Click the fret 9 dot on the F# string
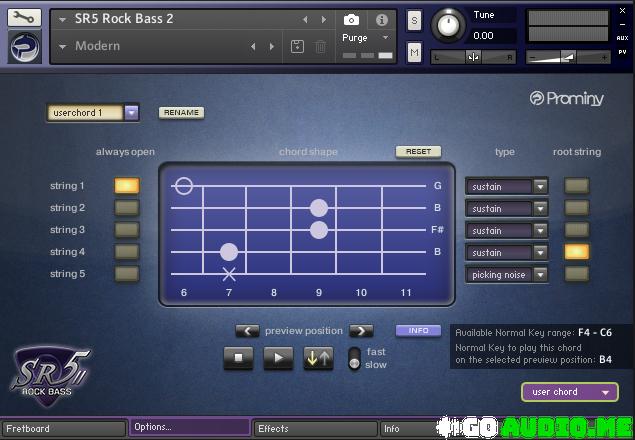This screenshot has height=440, width=635. click(x=319, y=230)
